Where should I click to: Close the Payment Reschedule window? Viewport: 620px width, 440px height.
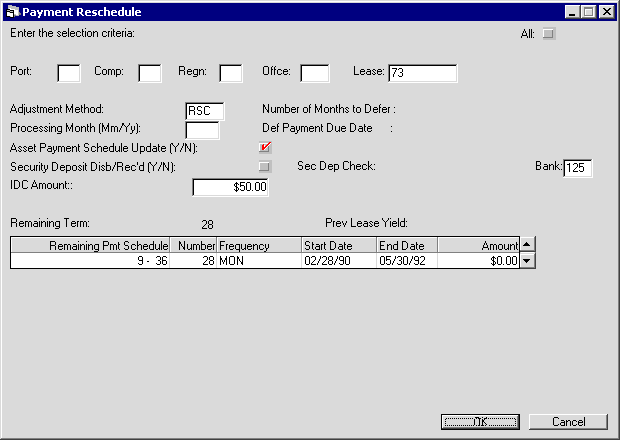pos(607,12)
